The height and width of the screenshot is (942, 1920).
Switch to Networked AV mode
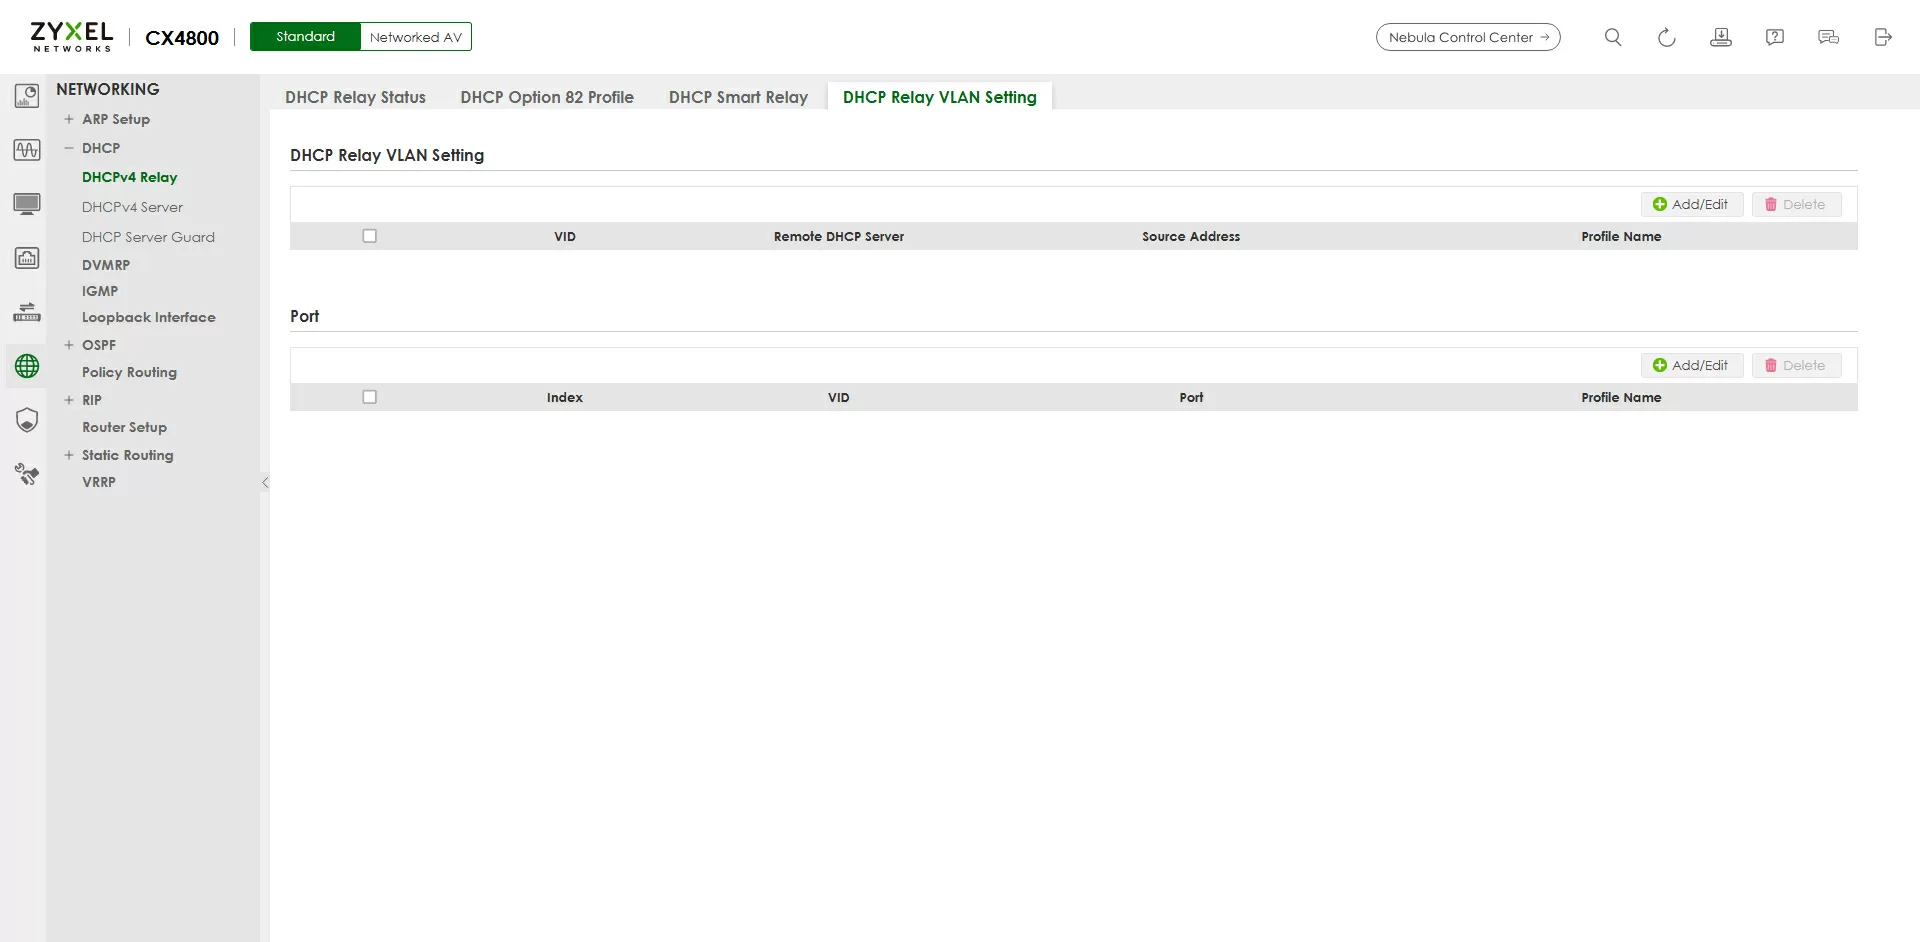(415, 37)
